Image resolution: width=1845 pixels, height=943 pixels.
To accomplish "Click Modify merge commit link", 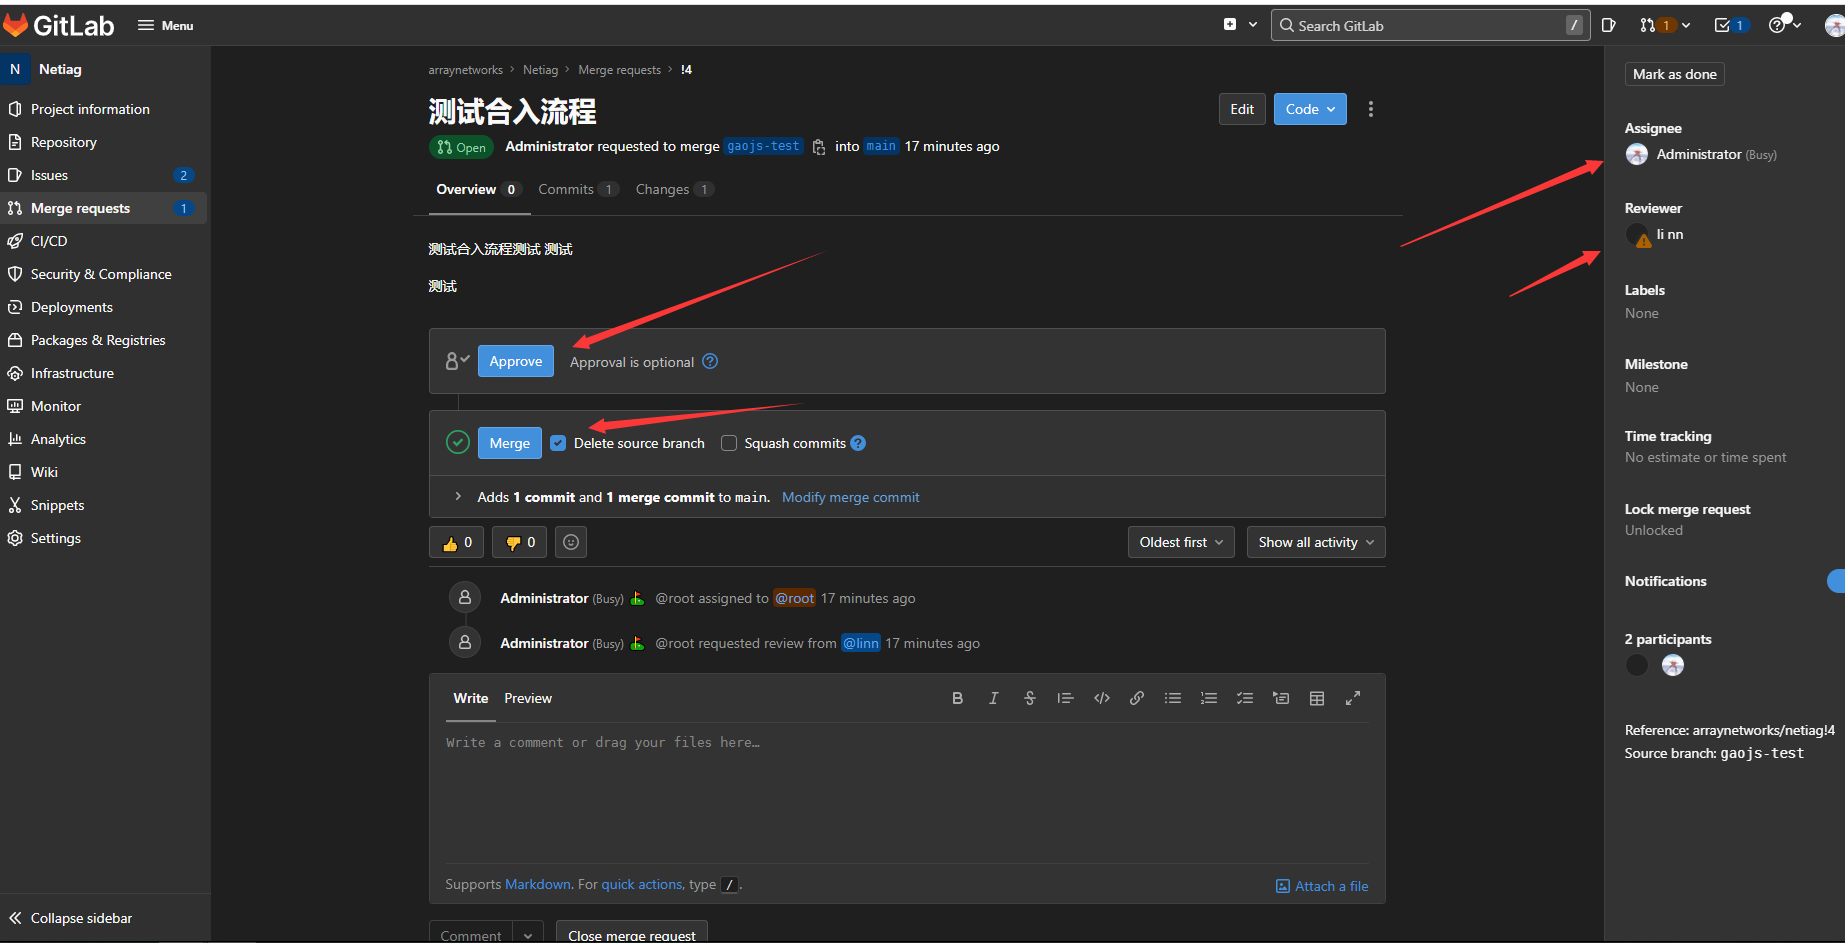I will tap(851, 497).
